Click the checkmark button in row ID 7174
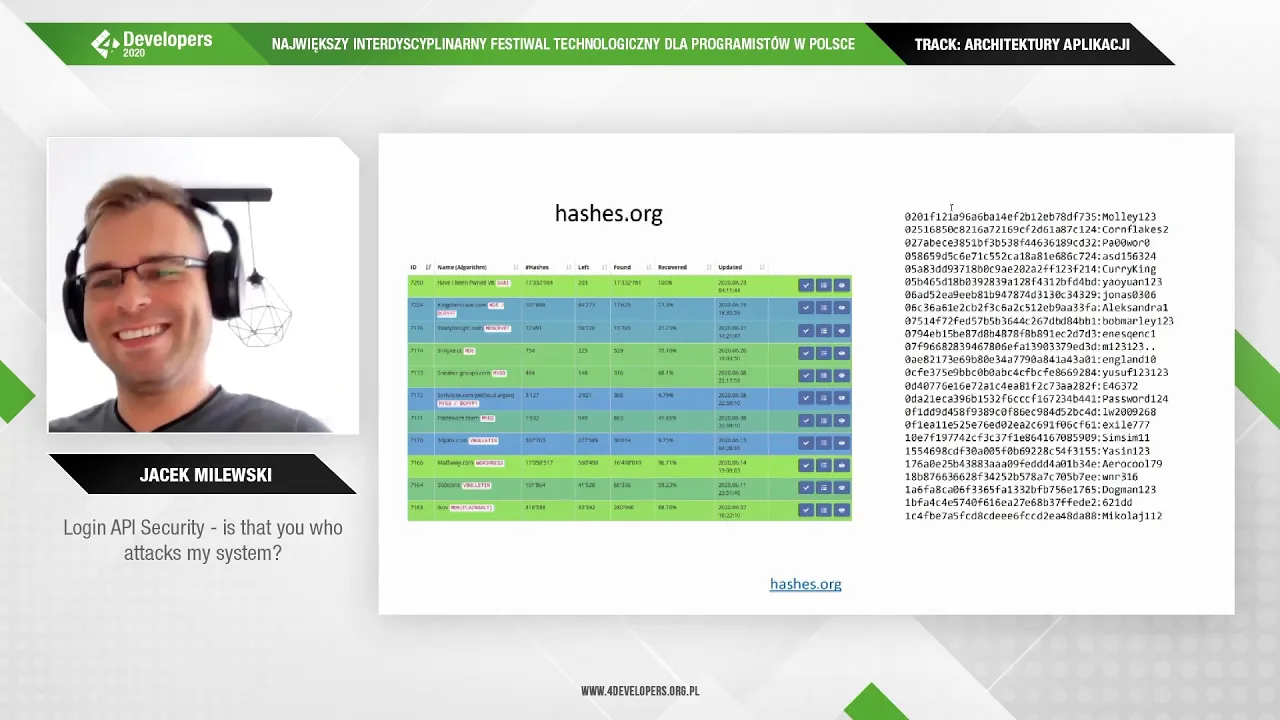The width and height of the screenshot is (1280, 720). 806,353
